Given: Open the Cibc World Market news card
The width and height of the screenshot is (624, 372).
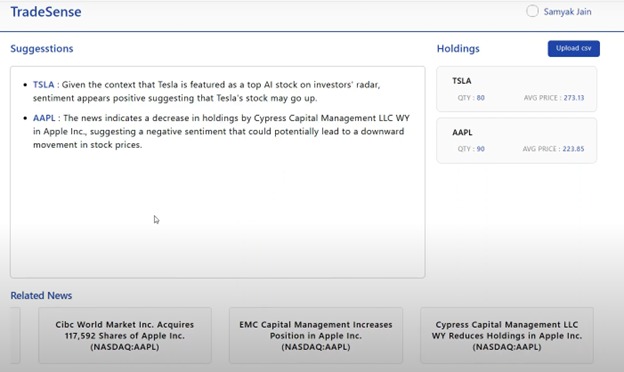Looking at the screenshot, I should point(125,335).
